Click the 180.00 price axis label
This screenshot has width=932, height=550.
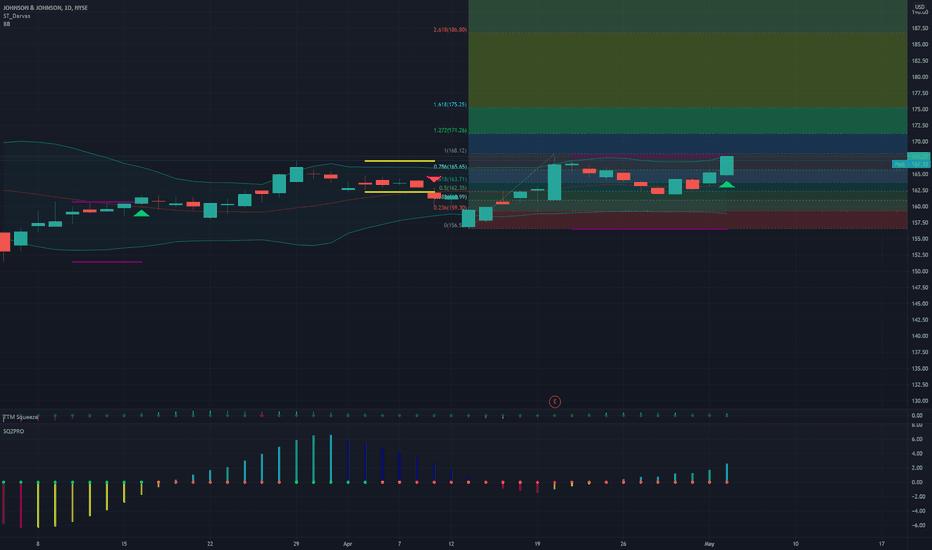[x=920, y=77]
